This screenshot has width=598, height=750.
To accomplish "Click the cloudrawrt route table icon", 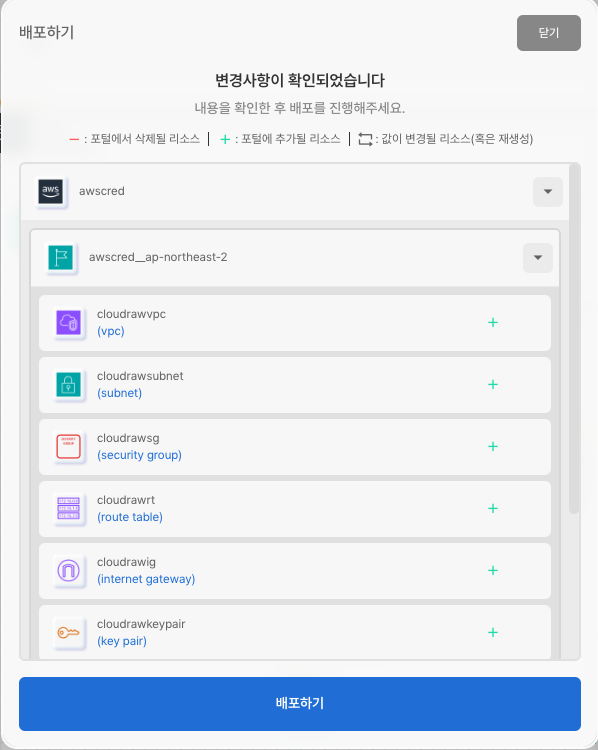I will (x=69, y=508).
